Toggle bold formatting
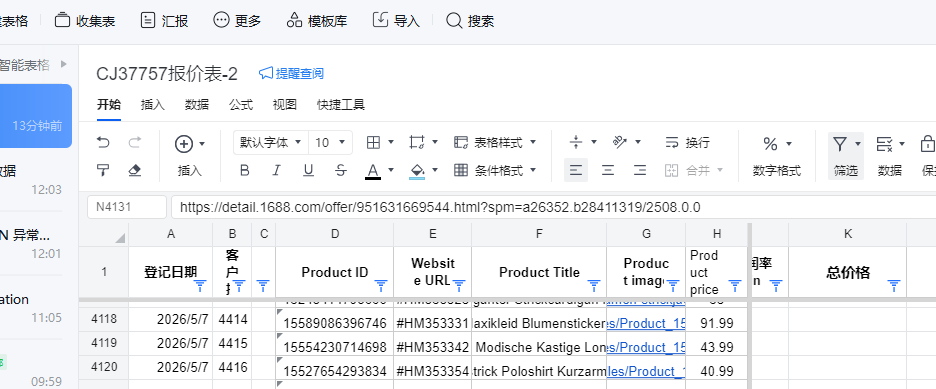This screenshot has height=389, width=936. point(244,171)
